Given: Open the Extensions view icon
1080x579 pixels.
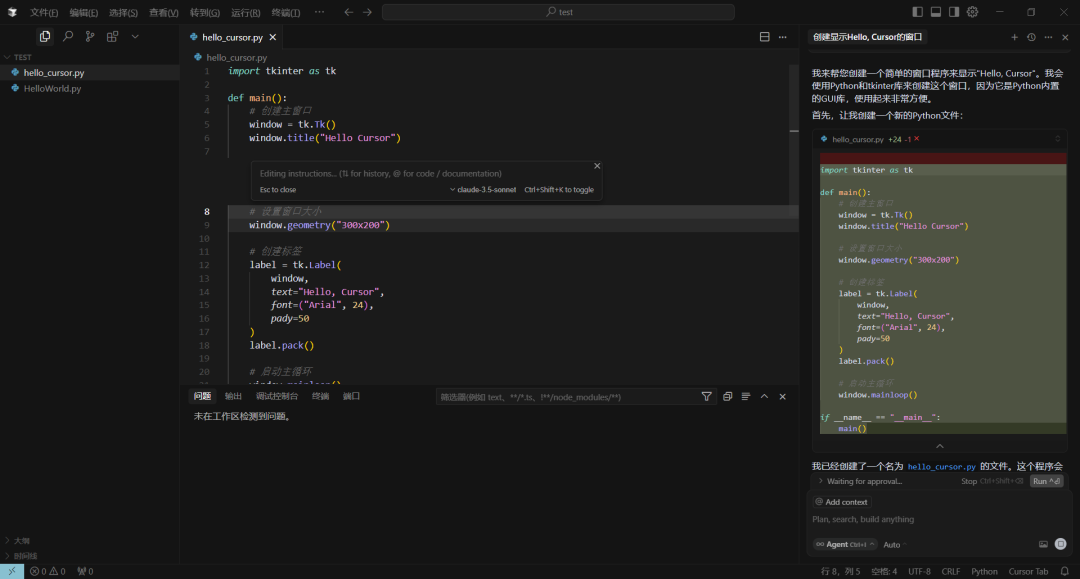Looking at the screenshot, I should pyautogui.click(x=112, y=36).
